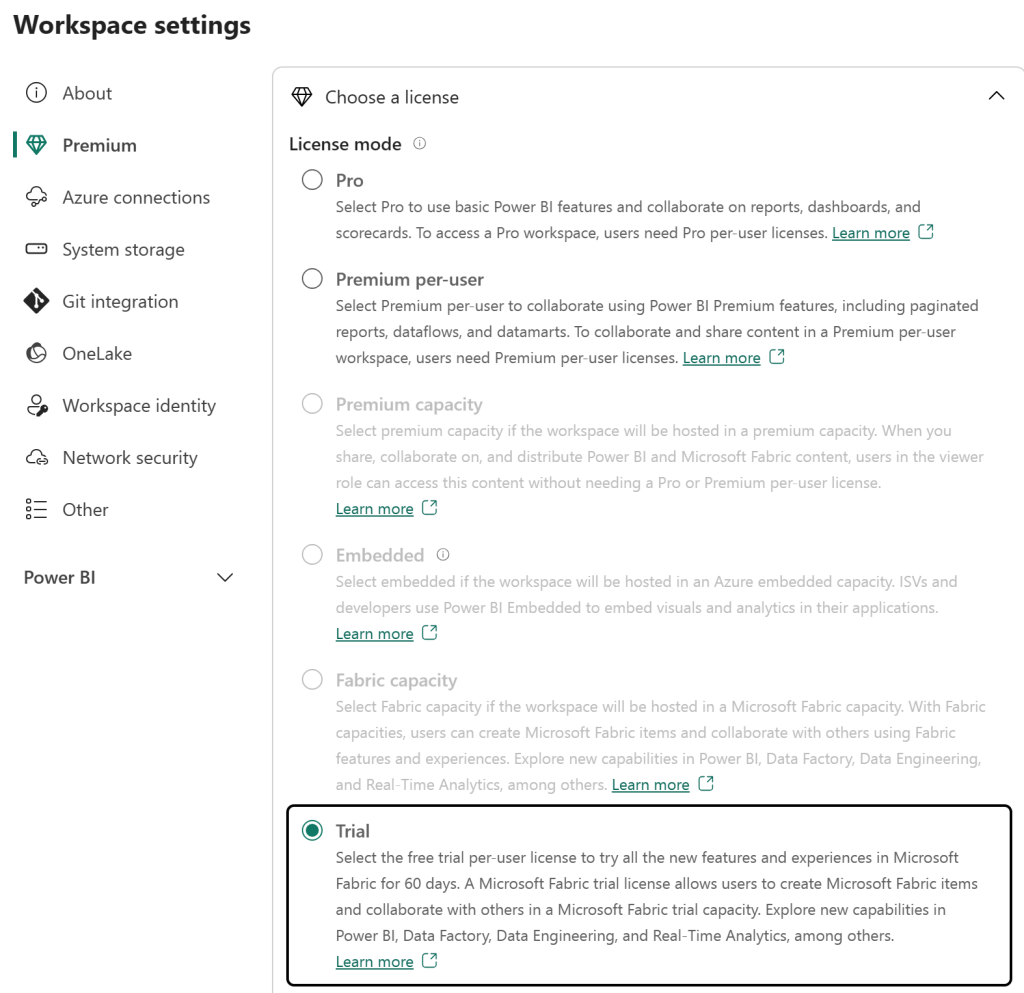Click Learn more link under Premium per-user
Viewport: 1024px width, 993px height.
click(721, 358)
